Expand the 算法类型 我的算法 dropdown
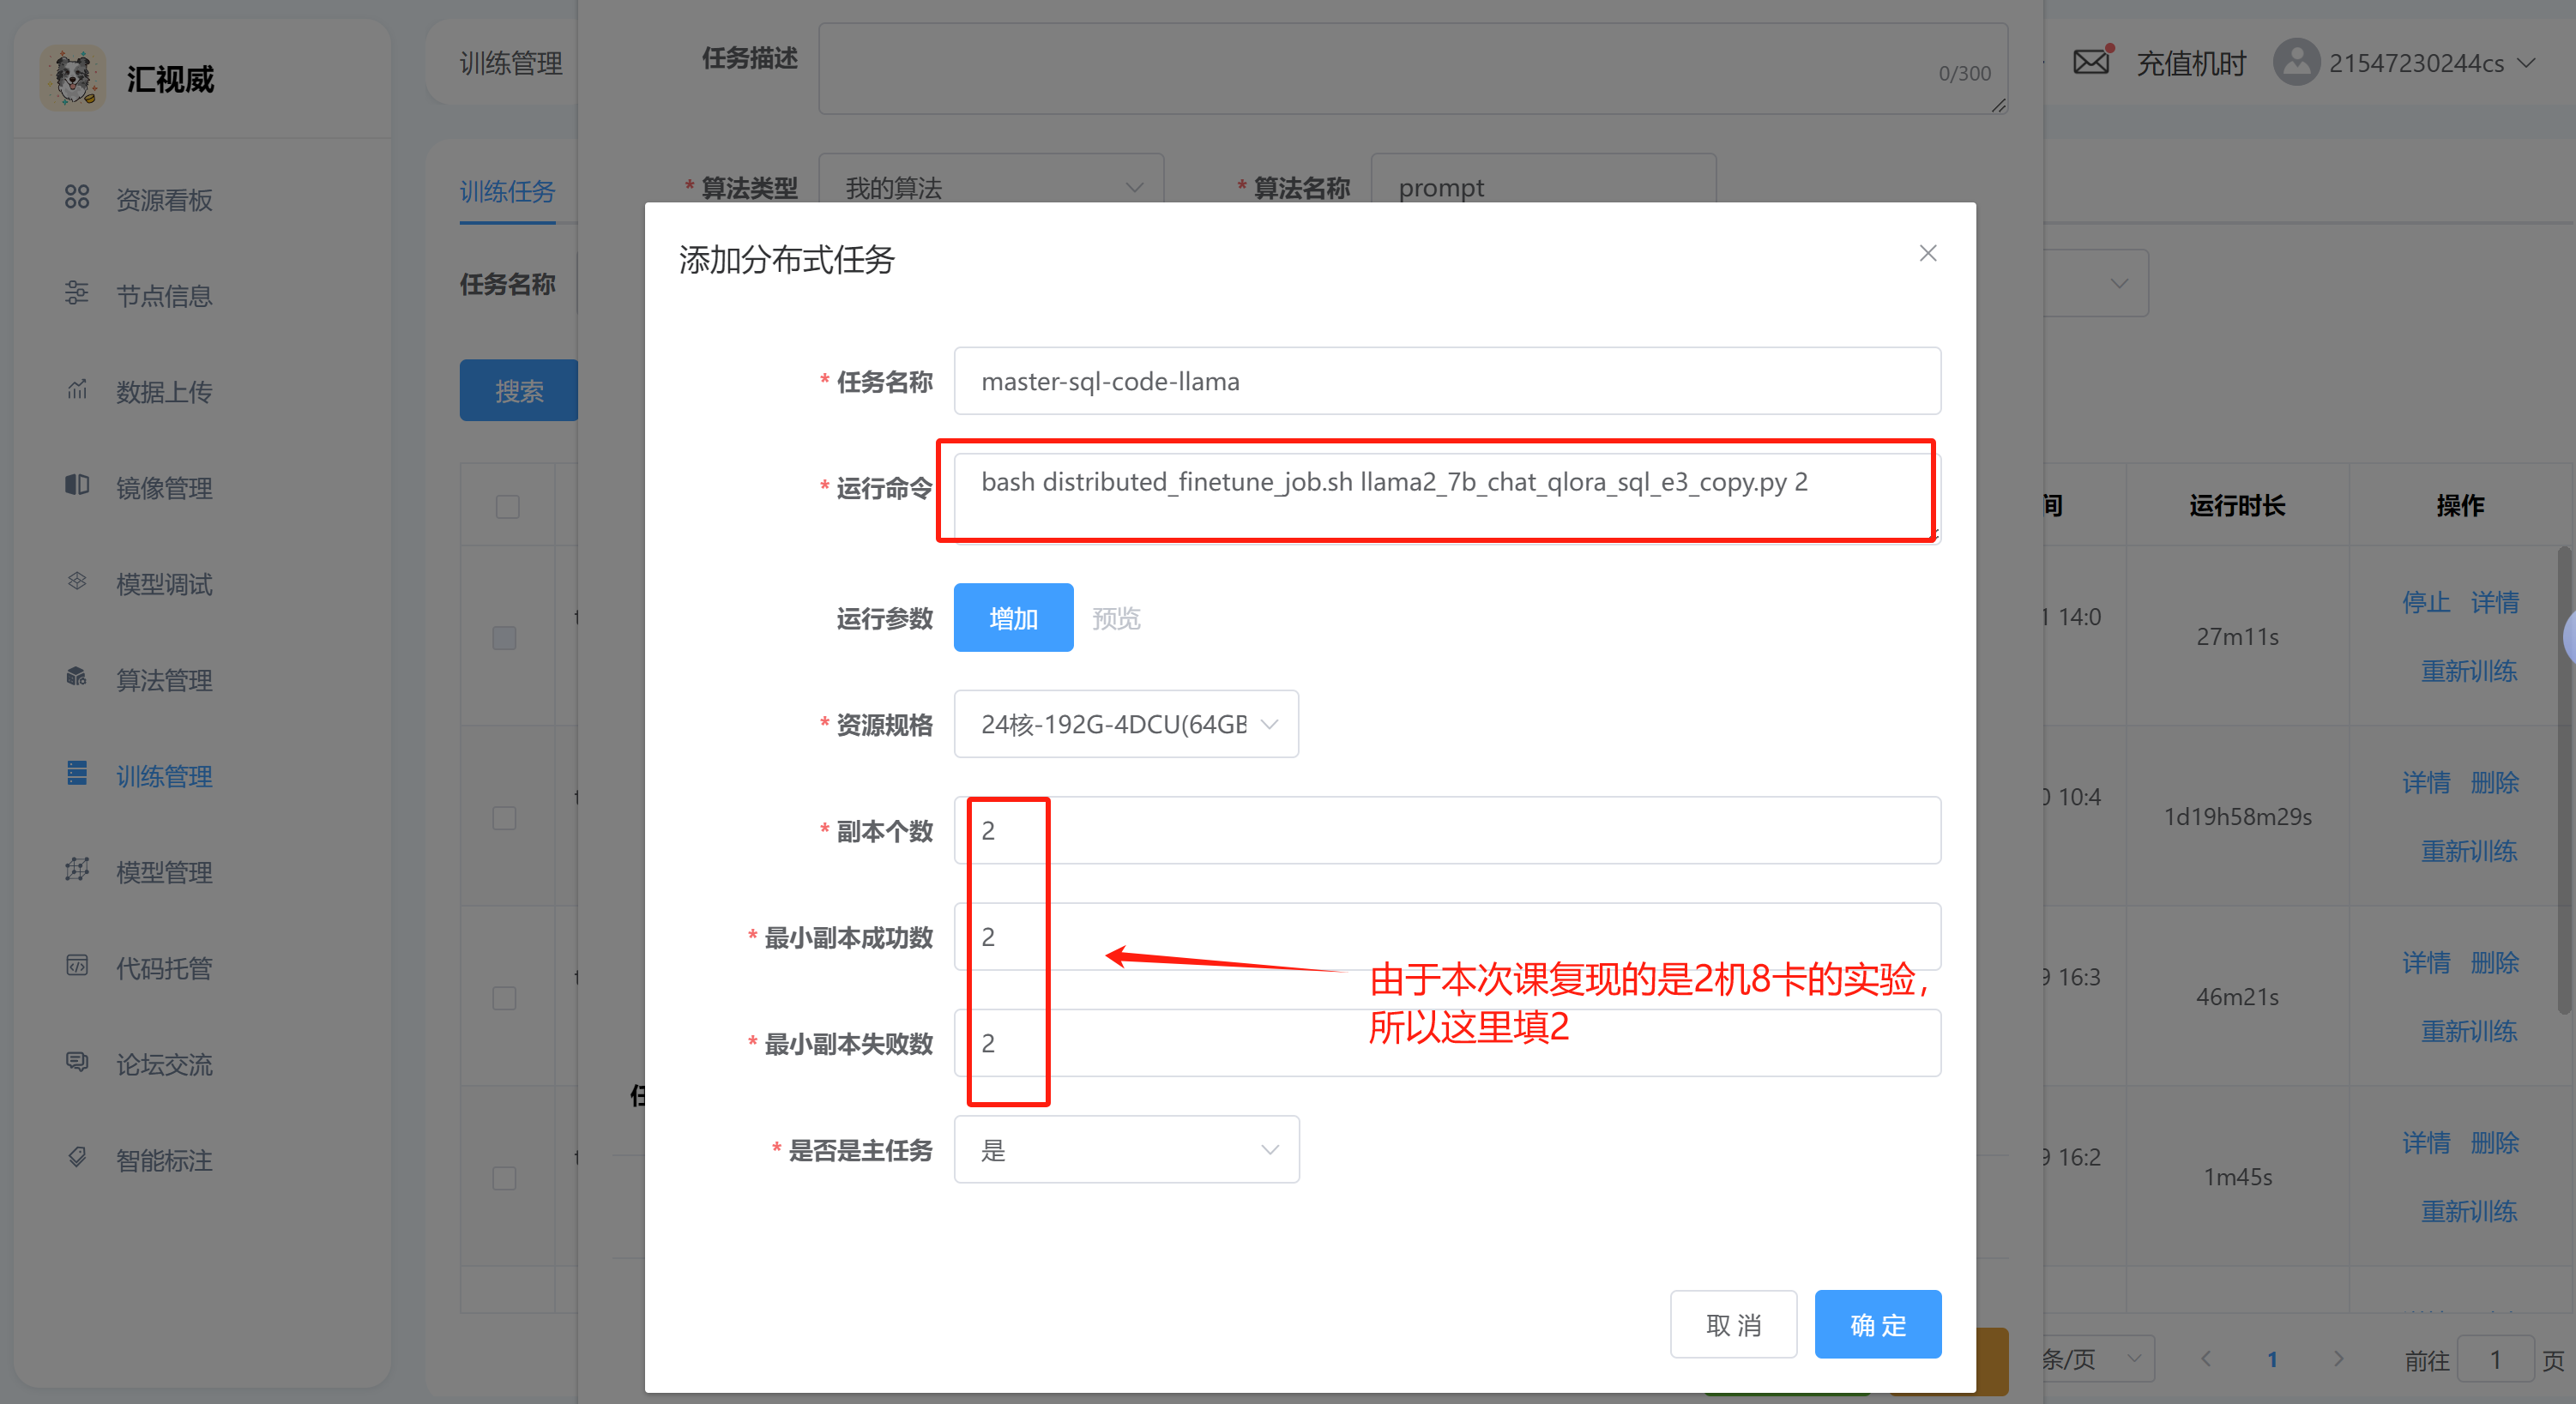The width and height of the screenshot is (2576, 1404). coord(991,186)
